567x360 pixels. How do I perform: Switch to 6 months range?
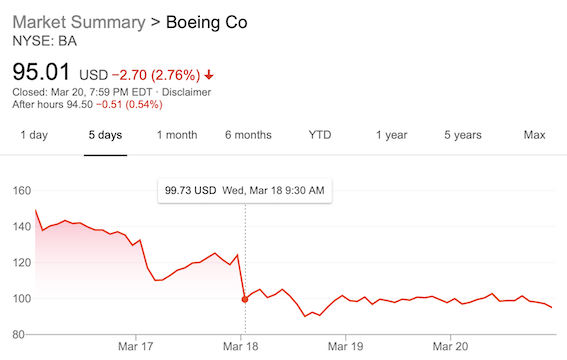(x=248, y=135)
